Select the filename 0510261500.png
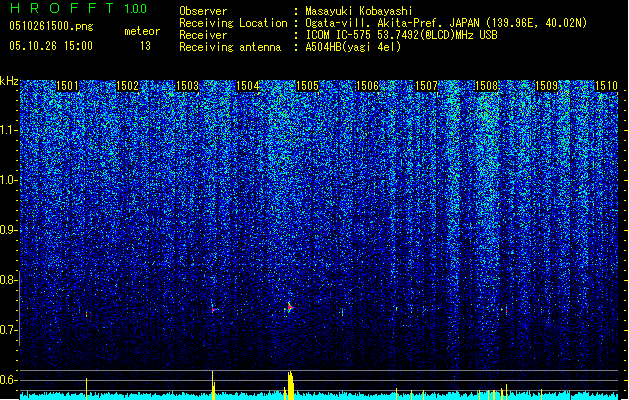The height and width of the screenshot is (400, 629). coord(51,26)
